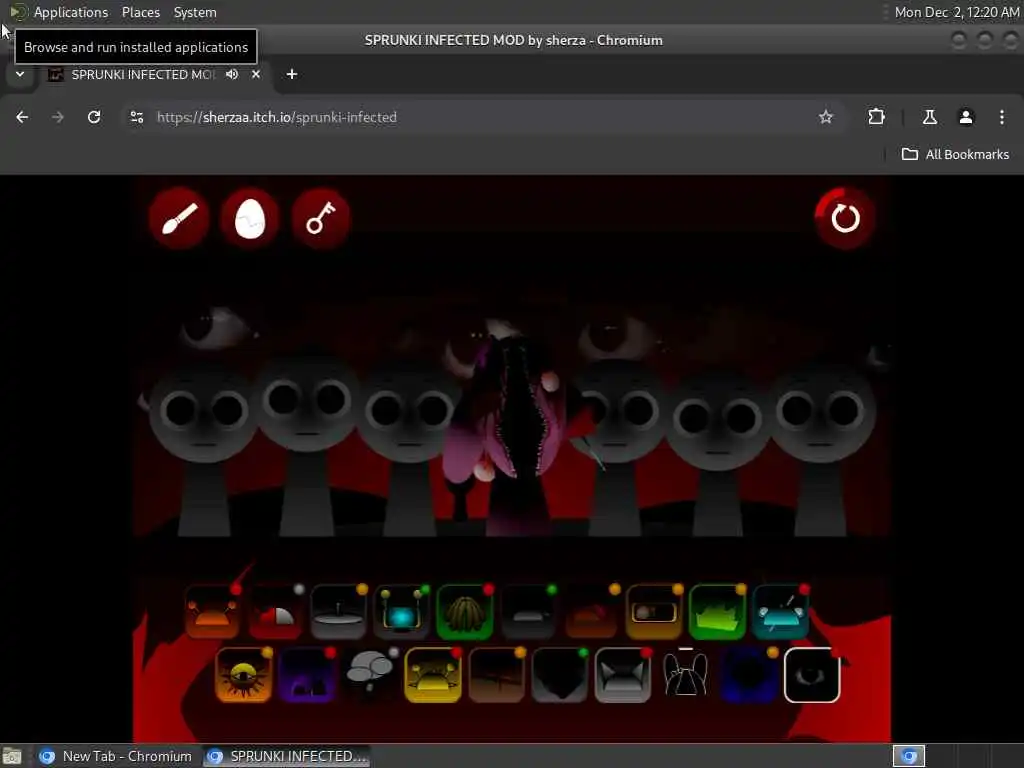Open the Chrome Labs flask icon
Viewport: 1024px width, 768px height.
click(x=930, y=117)
